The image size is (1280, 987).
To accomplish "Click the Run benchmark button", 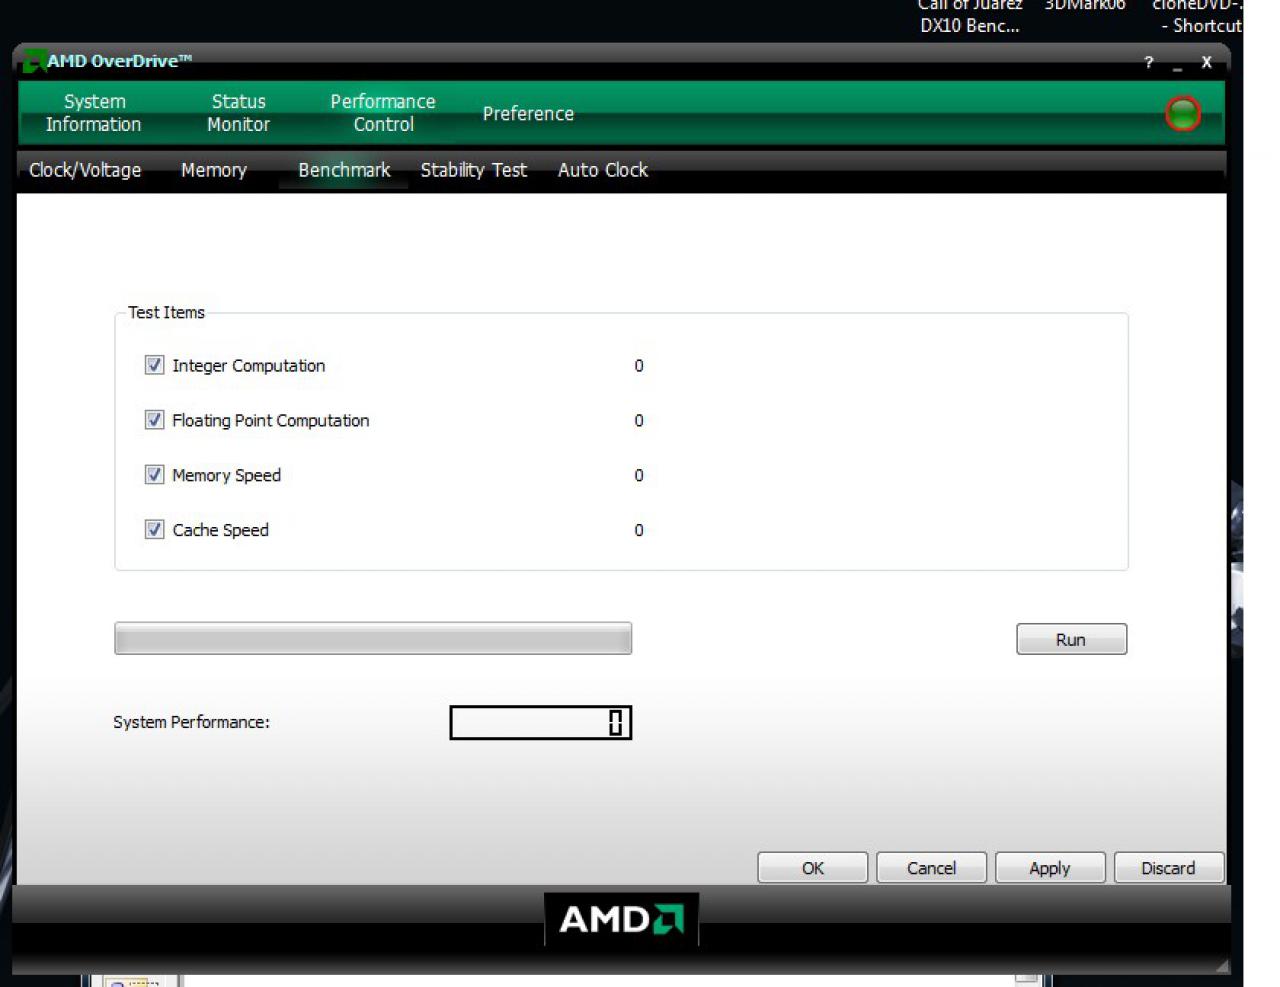I will tap(1071, 639).
